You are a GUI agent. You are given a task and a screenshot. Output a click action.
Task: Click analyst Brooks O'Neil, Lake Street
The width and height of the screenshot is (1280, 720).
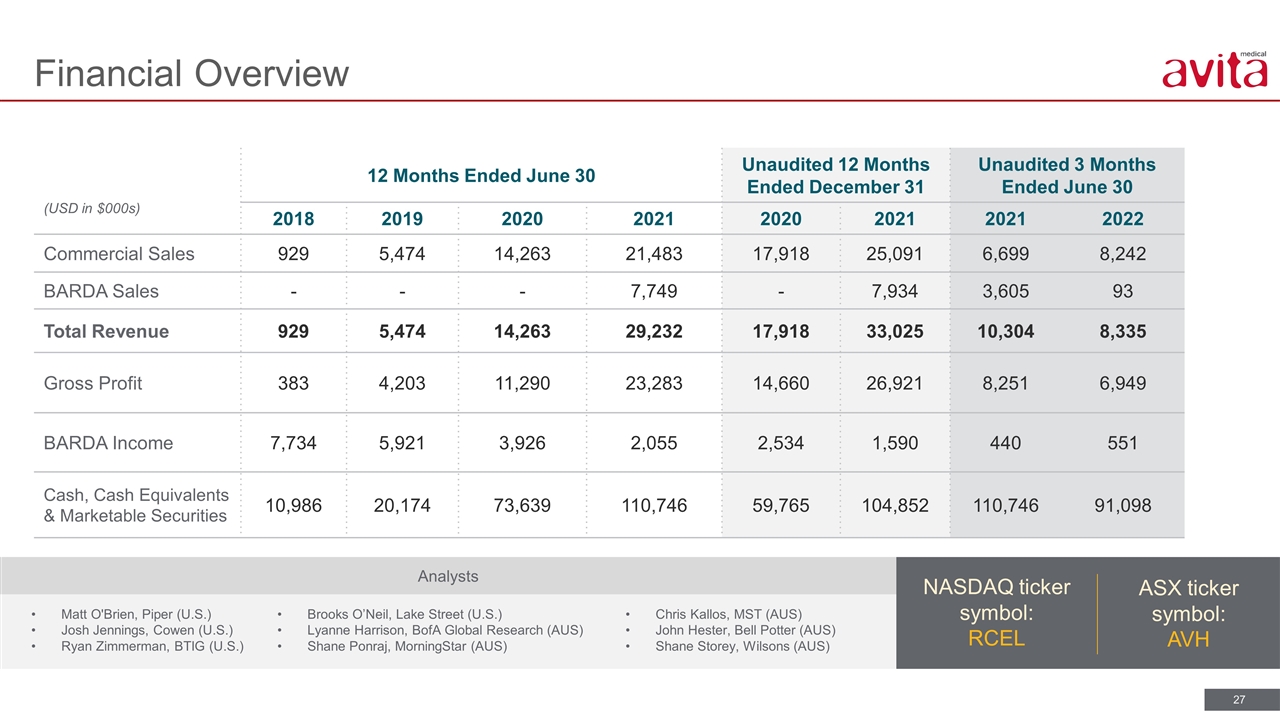404,614
